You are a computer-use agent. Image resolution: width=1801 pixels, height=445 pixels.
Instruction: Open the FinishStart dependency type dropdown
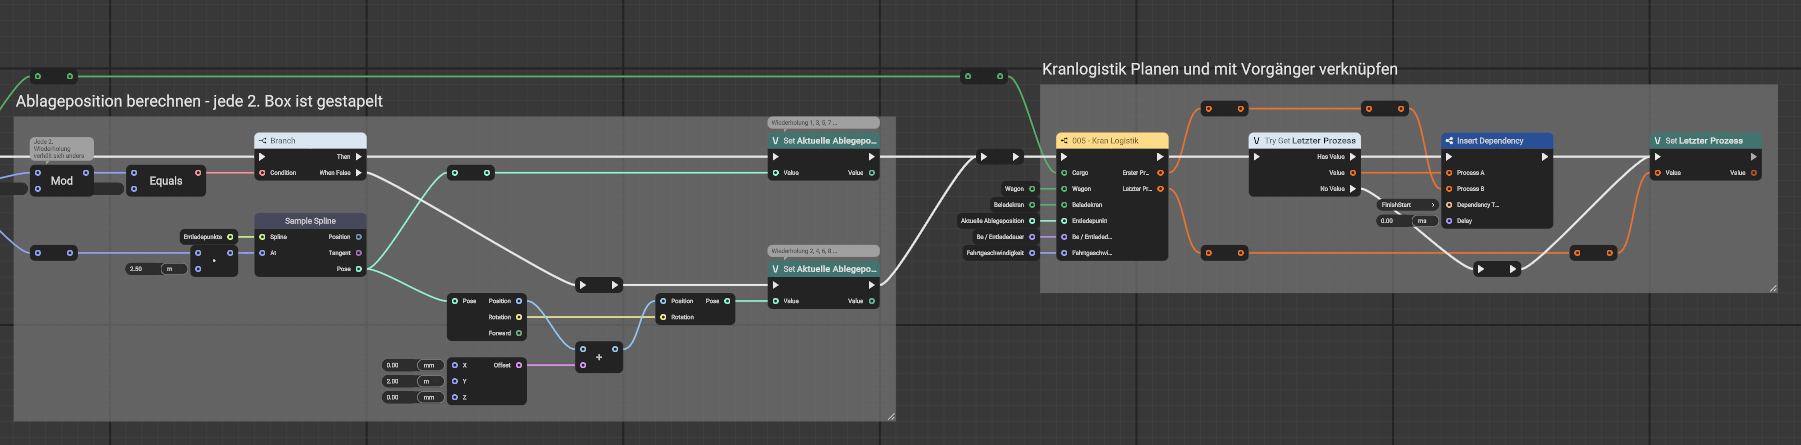1408,205
